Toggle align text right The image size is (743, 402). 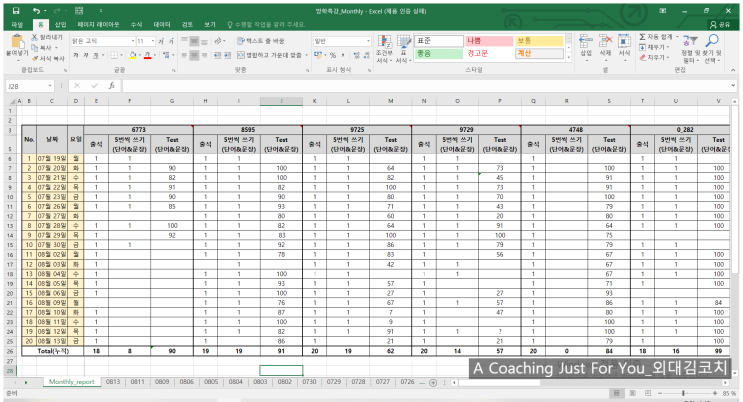click(204, 55)
